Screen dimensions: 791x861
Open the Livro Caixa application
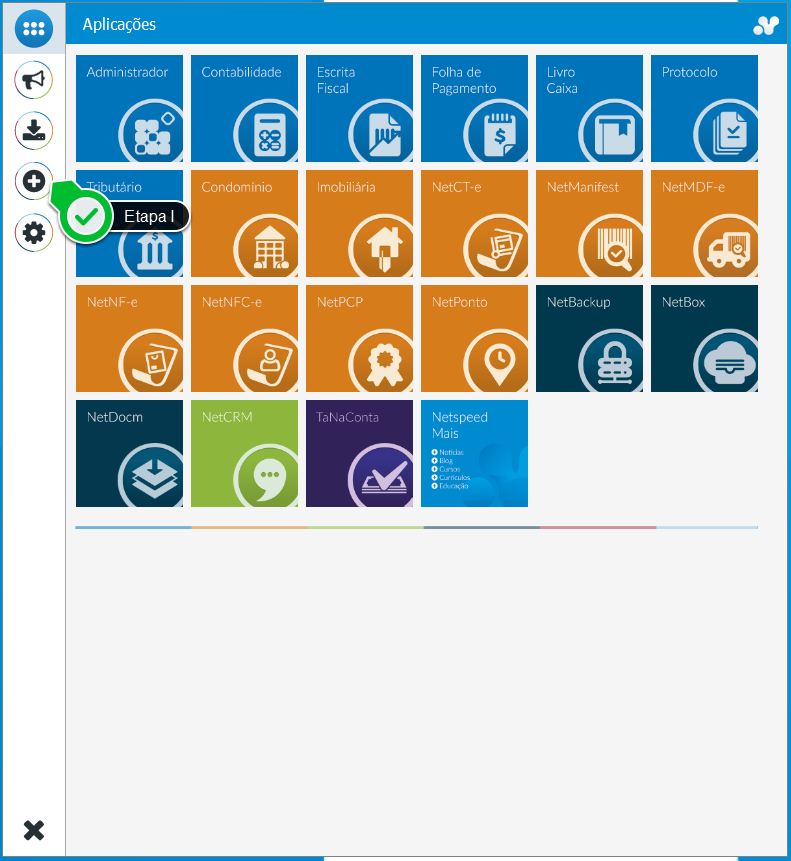coord(590,108)
